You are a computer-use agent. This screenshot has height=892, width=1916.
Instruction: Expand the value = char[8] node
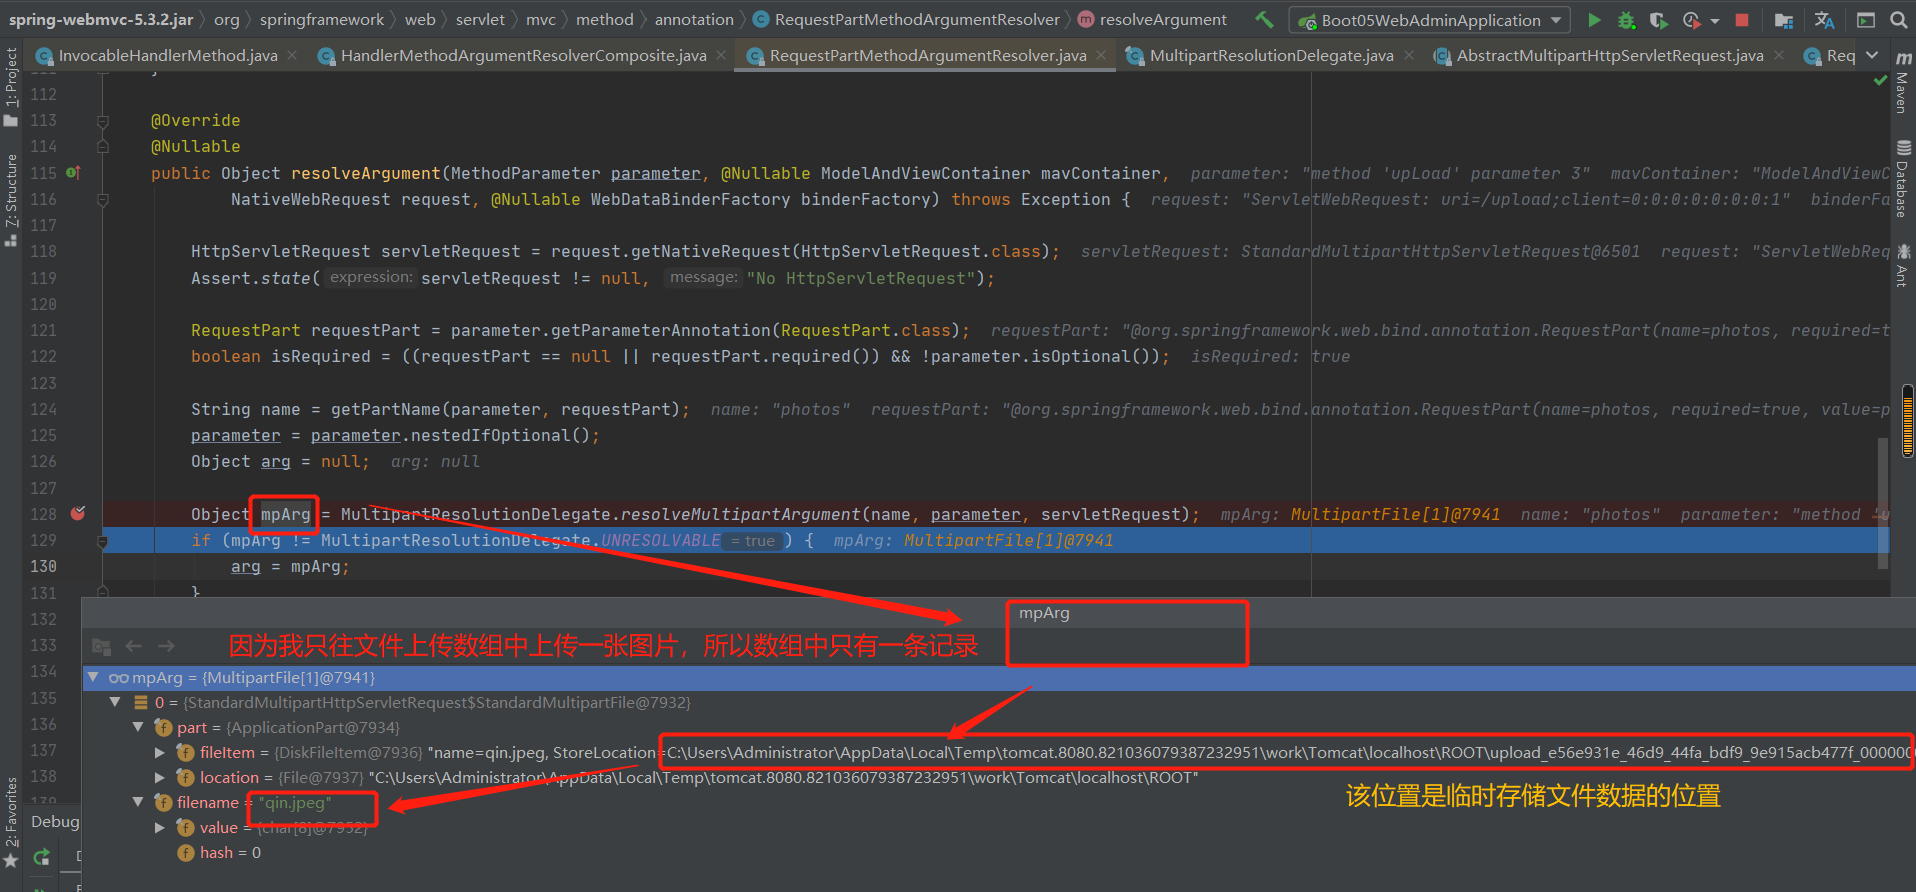(160, 827)
